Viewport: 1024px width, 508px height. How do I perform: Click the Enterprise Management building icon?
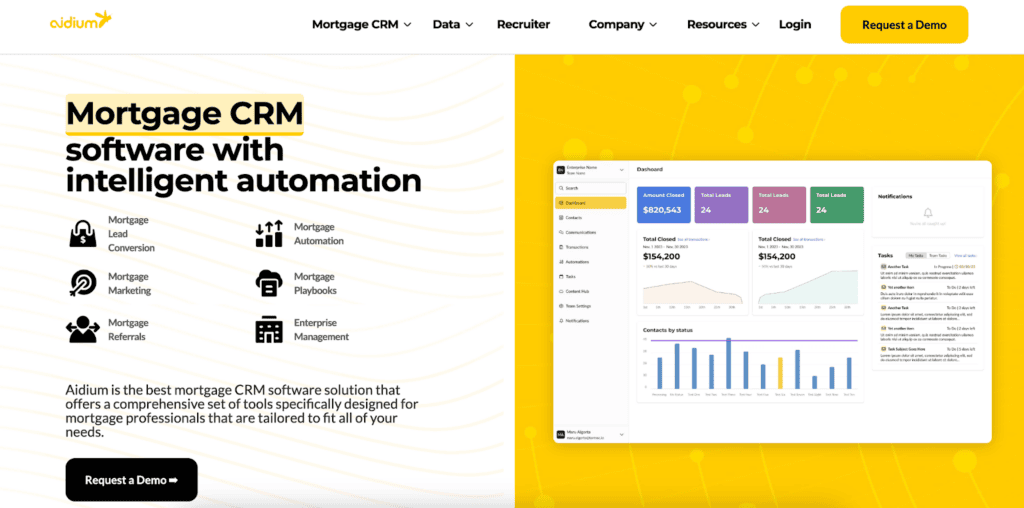(x=269, y=330)
